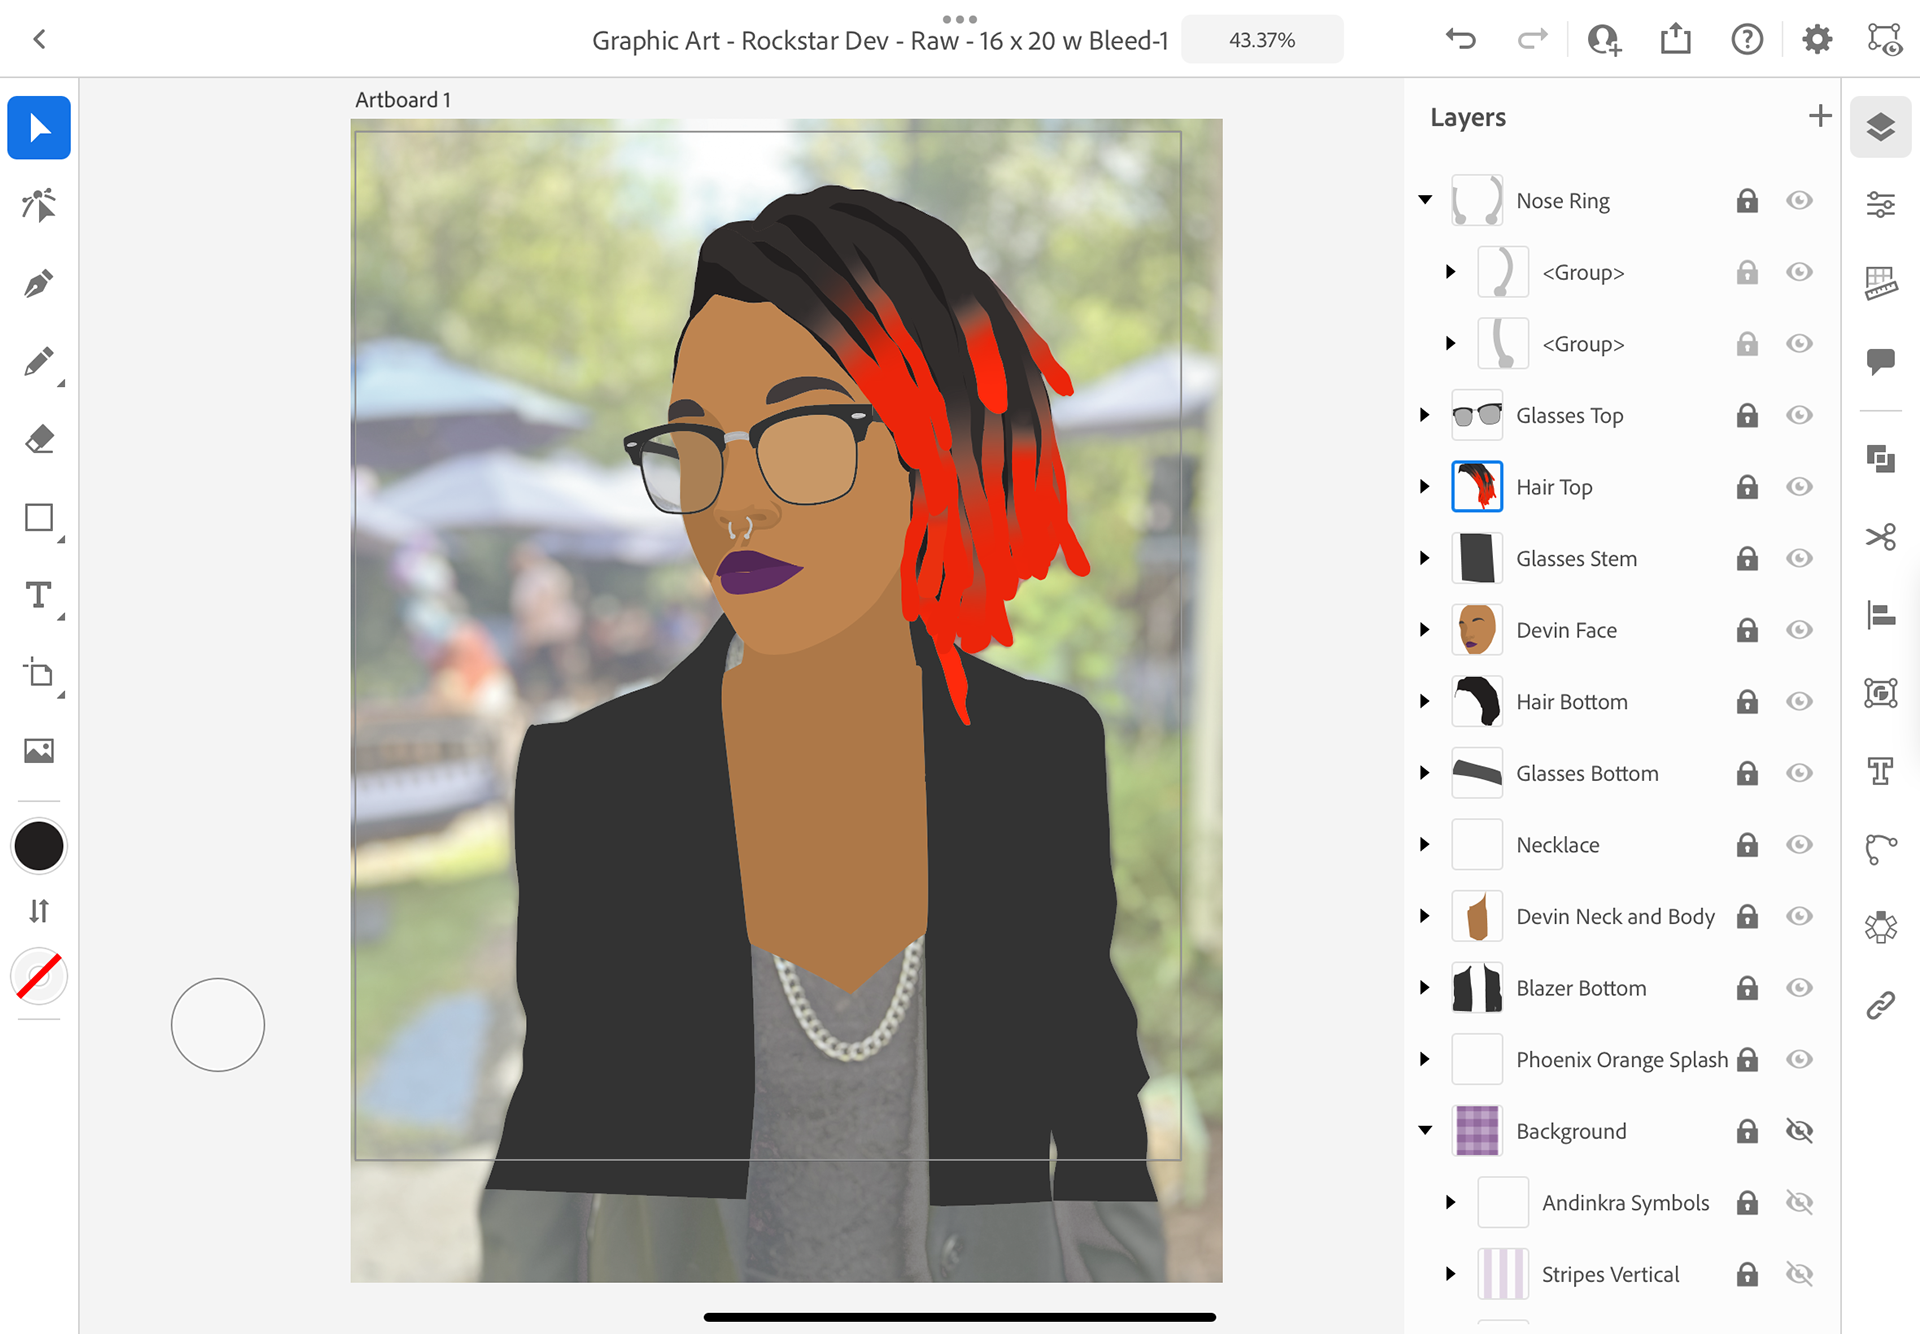Unlock the Devin Face layer
The width and height of the screenshot is (1920, 1334).
pyautogui.click(x=1746, y=630)
